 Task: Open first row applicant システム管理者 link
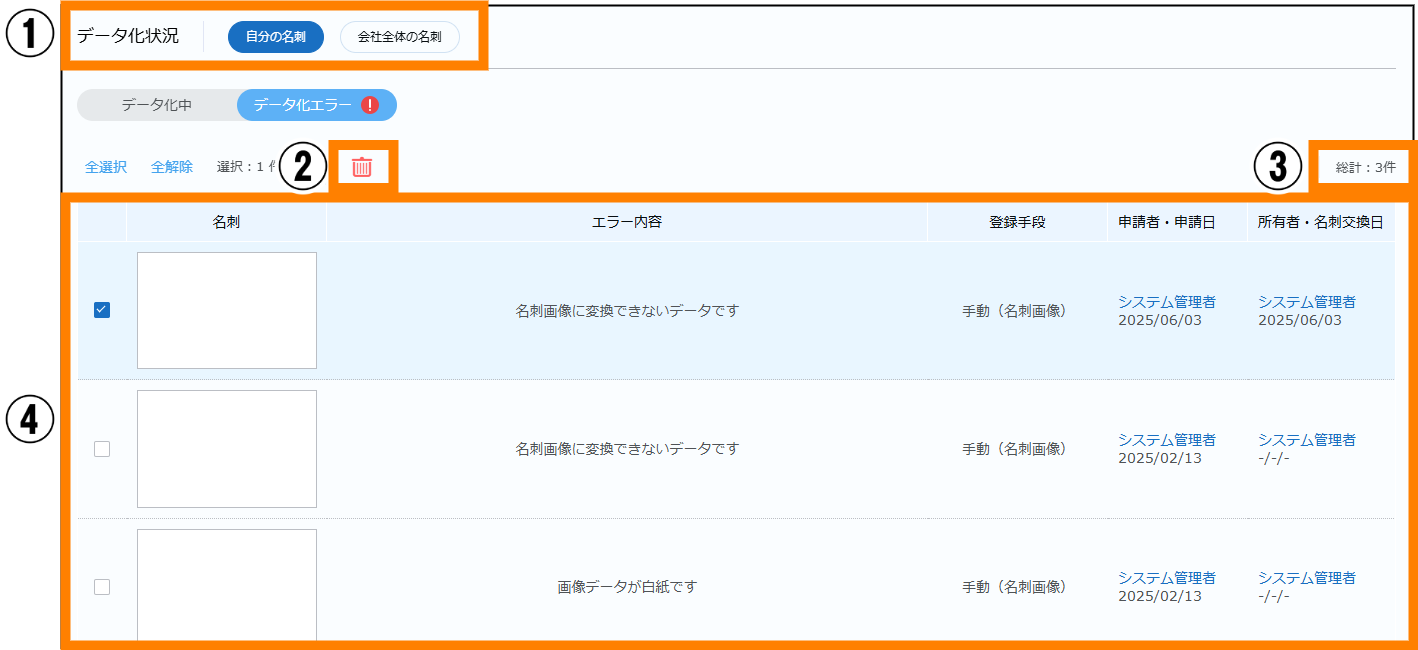[x=1166, y=302]
